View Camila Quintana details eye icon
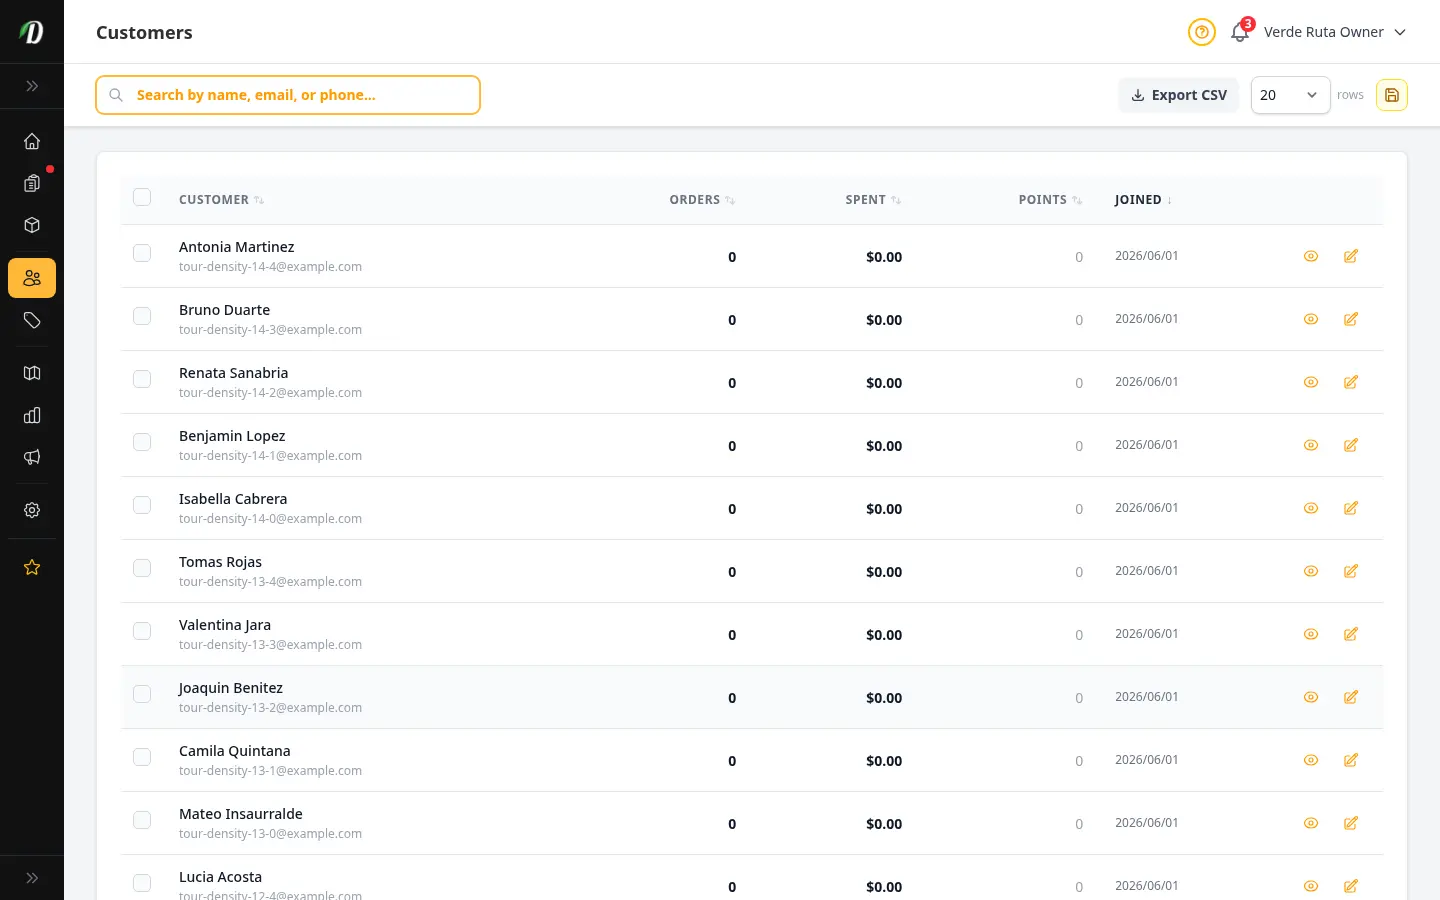 click(1311, 760)
